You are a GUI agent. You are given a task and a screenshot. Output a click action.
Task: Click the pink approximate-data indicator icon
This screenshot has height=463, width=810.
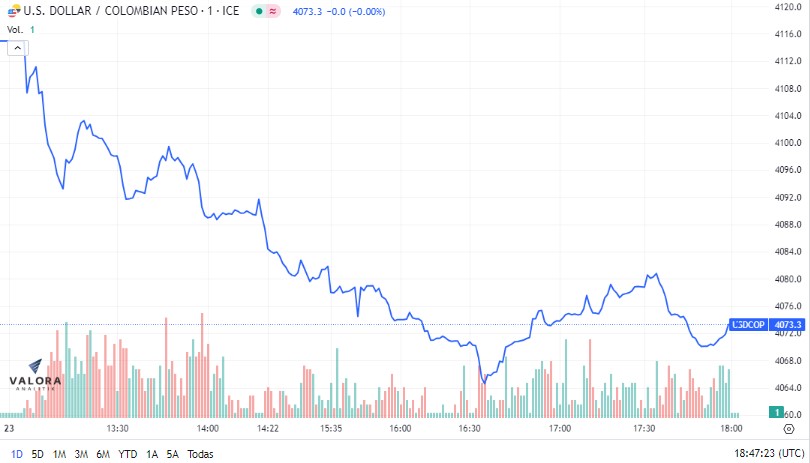[273, 11]
